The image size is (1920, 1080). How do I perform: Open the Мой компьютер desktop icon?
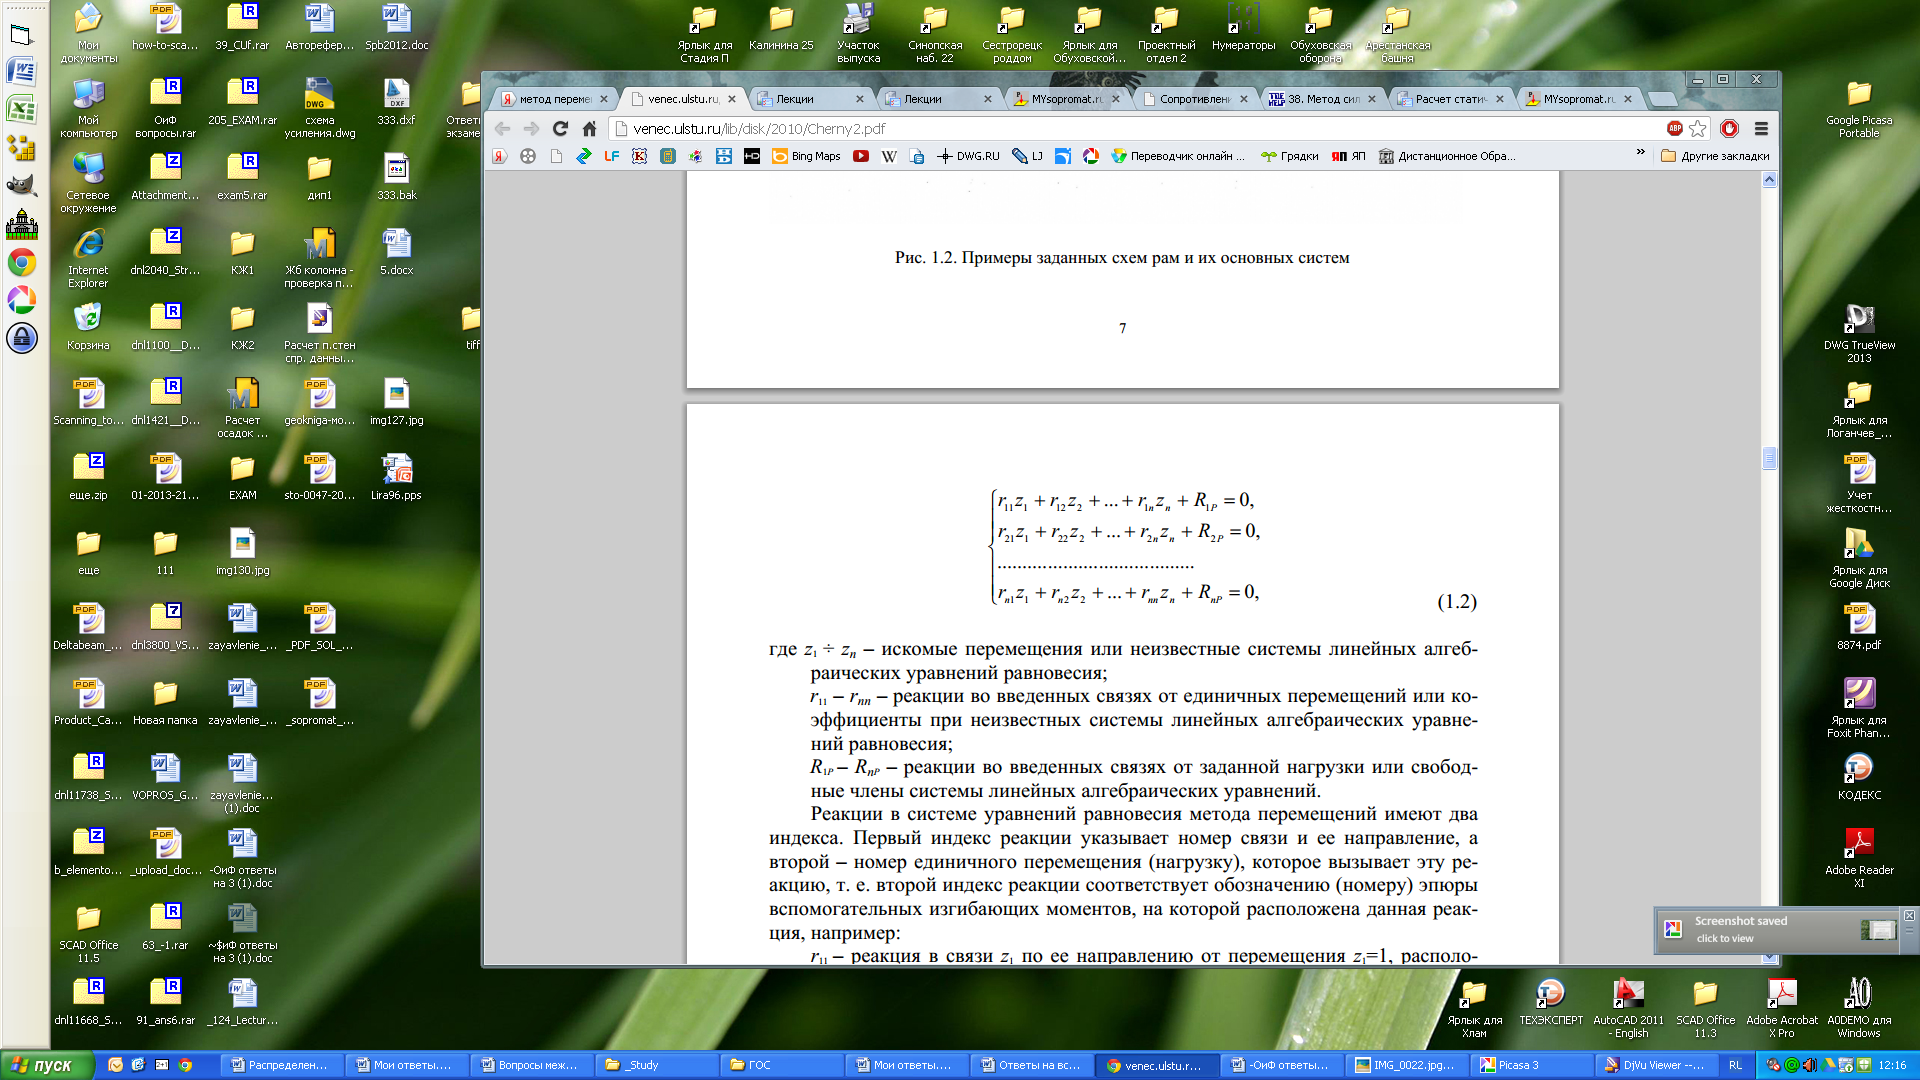(x=88, y=108)
